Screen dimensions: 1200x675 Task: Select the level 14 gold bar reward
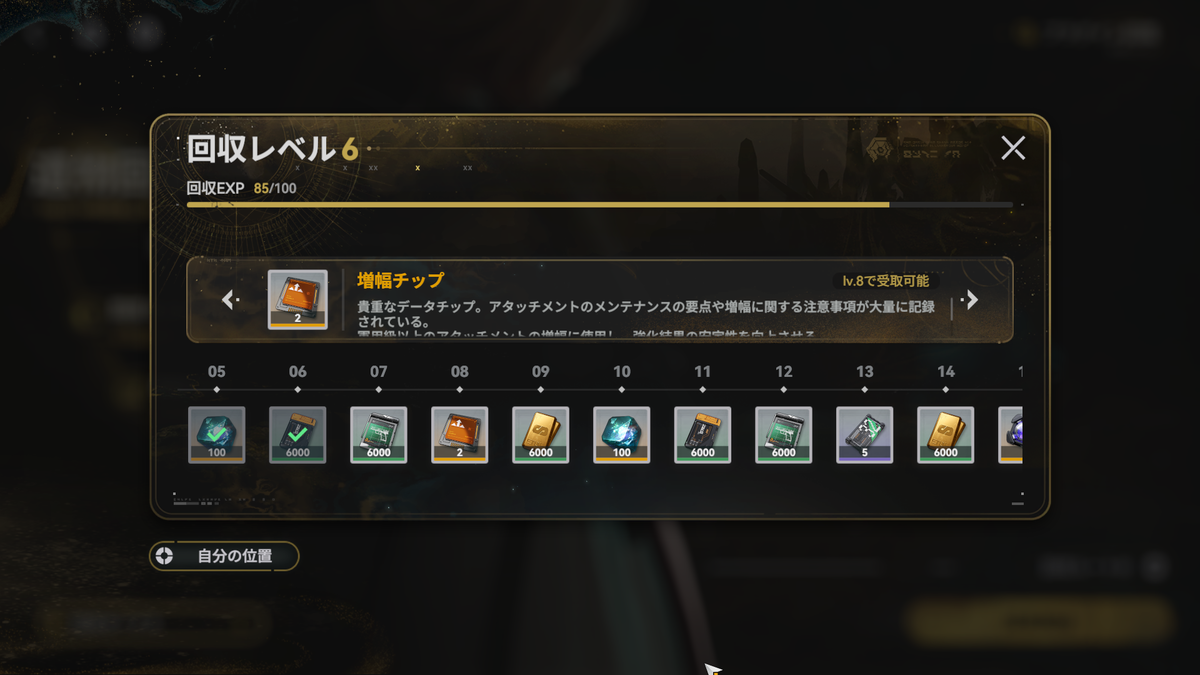(x=946, y=435)
